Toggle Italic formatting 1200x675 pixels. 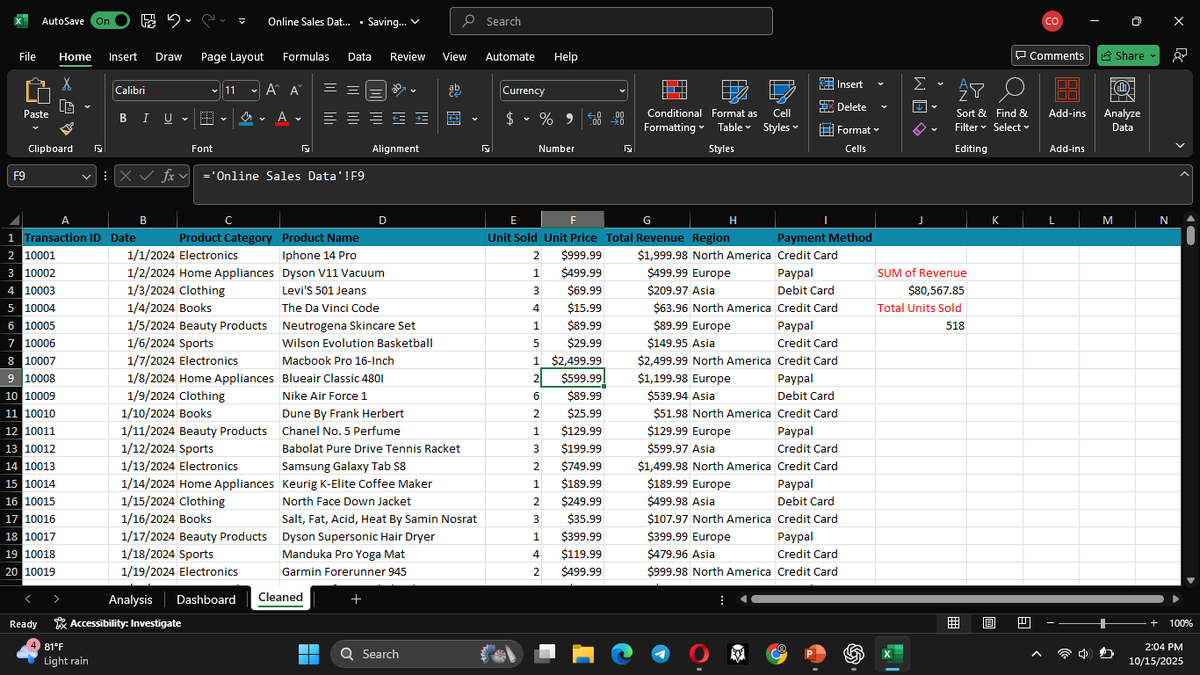tap(144, 119)
